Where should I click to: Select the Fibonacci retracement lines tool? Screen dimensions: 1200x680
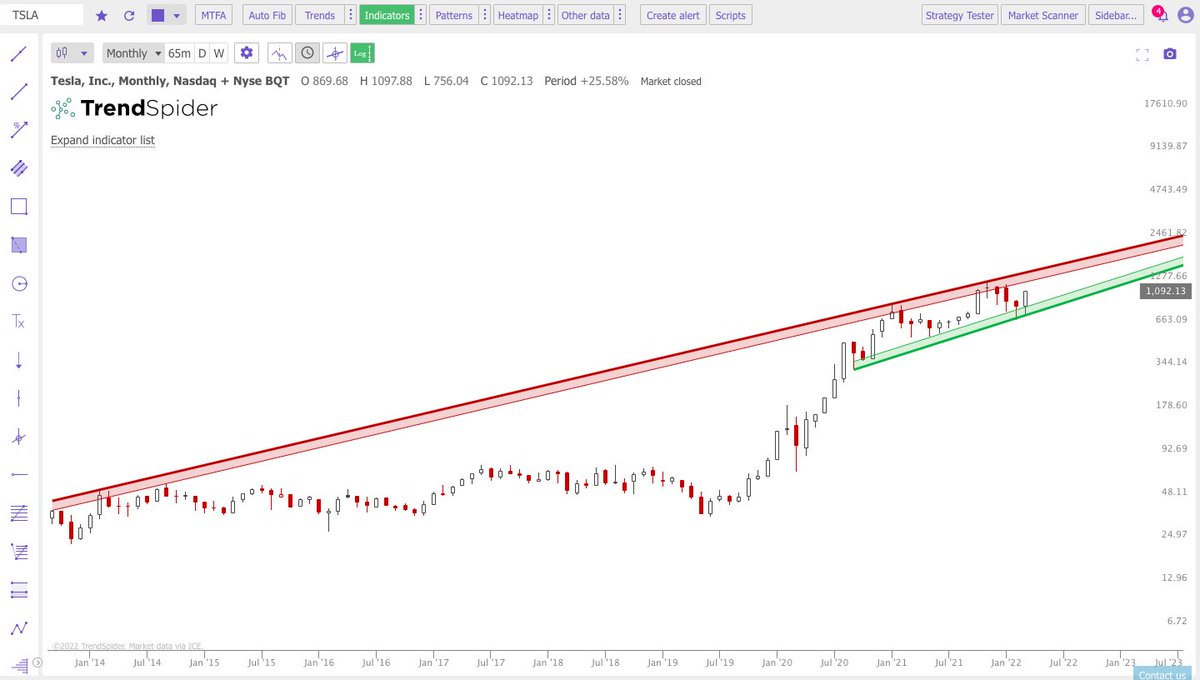18,513
